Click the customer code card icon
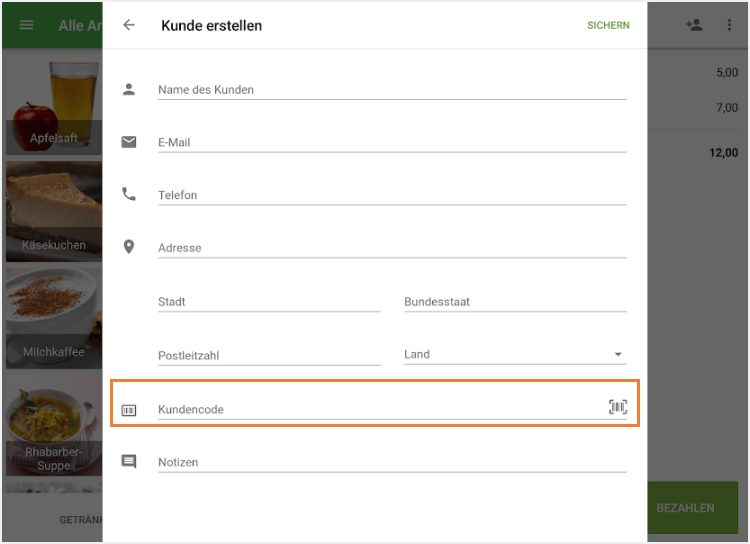 (129, 410)
